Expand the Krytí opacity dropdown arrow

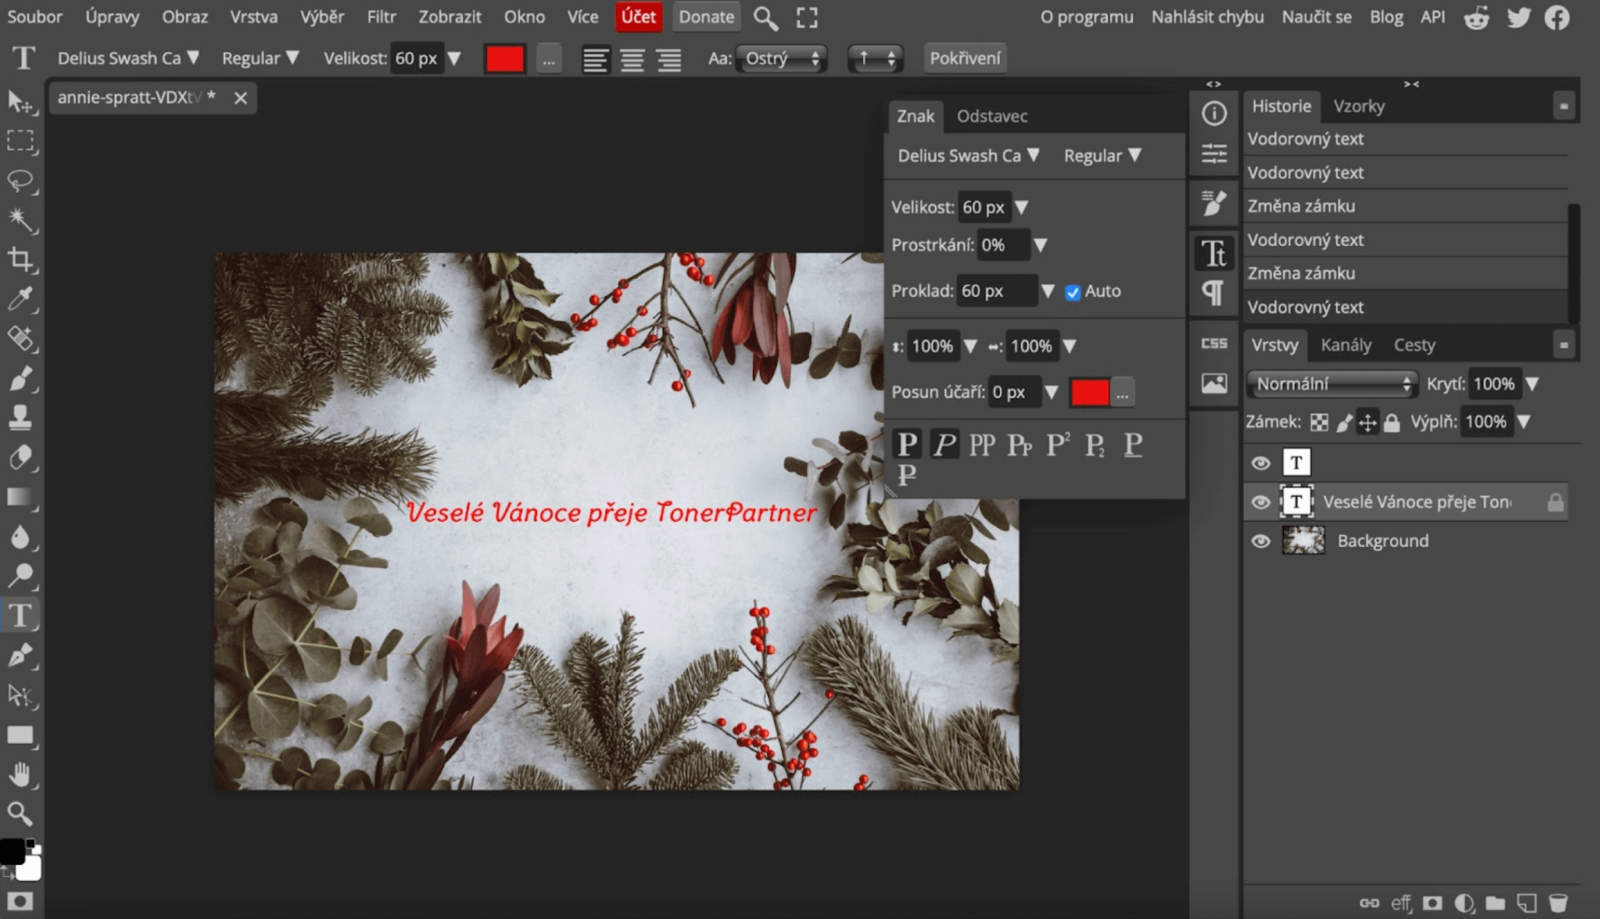tap(1532, 384)
